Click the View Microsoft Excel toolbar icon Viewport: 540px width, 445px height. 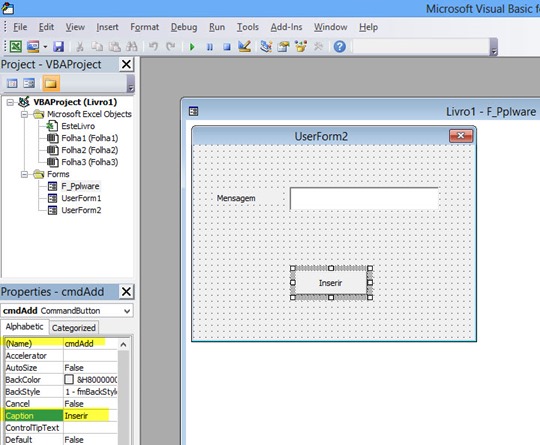click(15, 46)
